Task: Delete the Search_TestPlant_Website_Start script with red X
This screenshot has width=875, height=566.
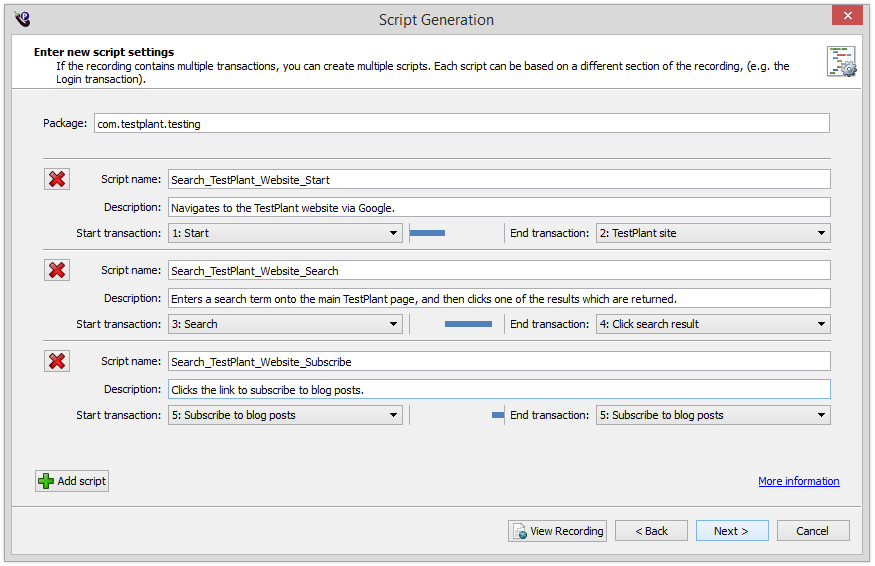Action: tap(57, 179)
